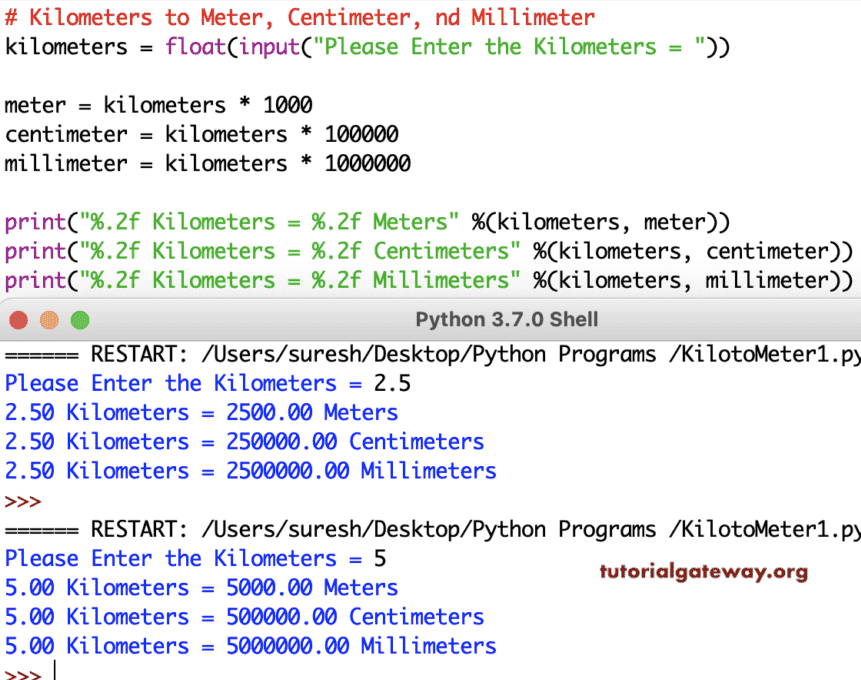Click the first shell prompt arrows
Screen dimensions: 861x680
point(22,500)
